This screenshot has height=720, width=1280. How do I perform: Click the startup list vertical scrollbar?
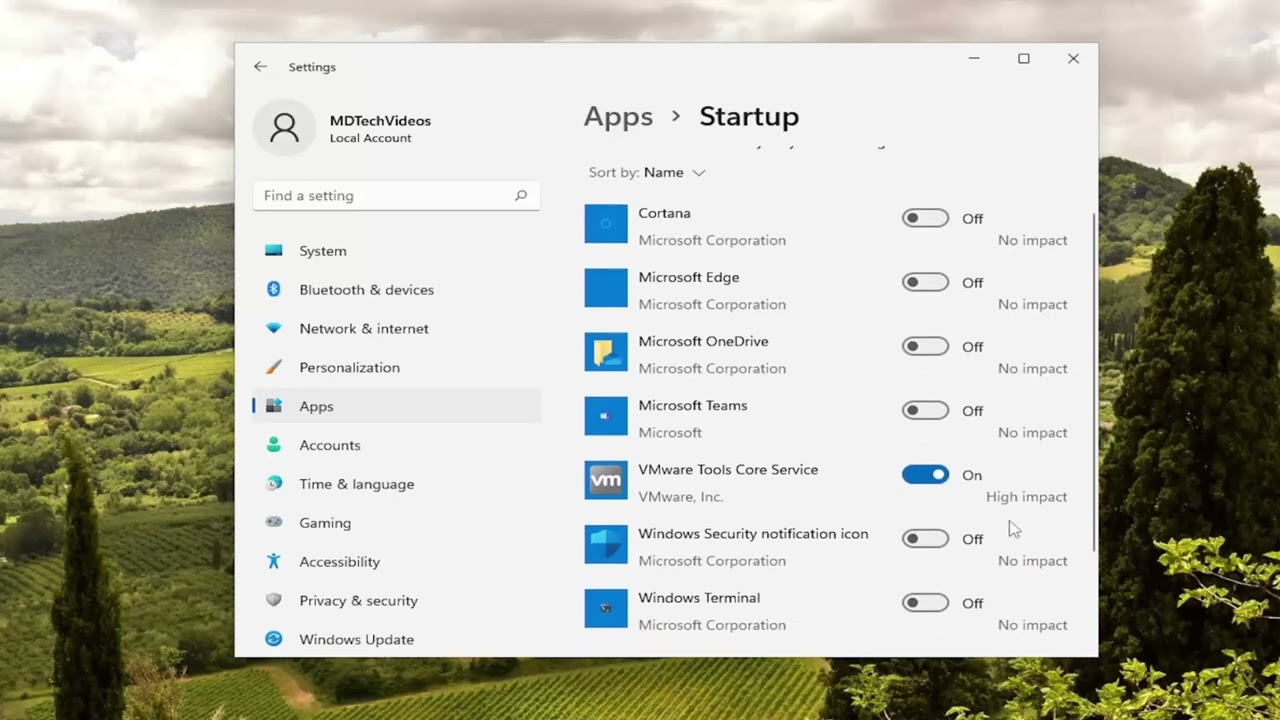(x=1094, y=380)
